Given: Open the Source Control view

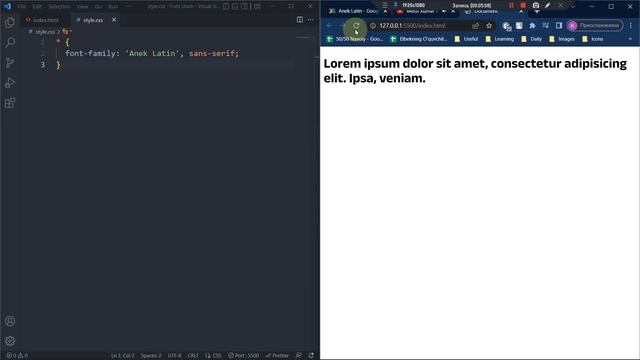Looking at the screenshot, I should (x=10, y=62).
